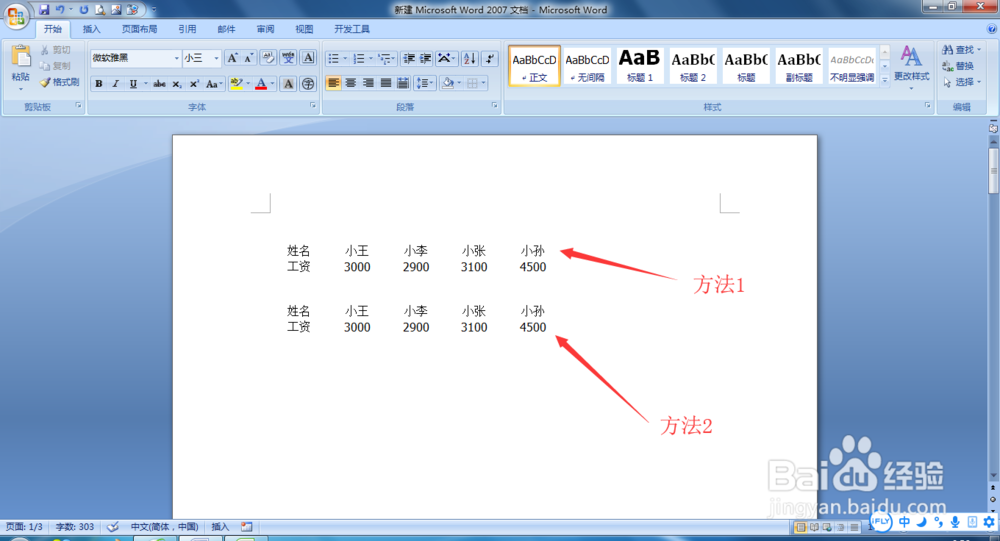Screen dimensions: 1000x541
Task: Switch to 插入 (Insert) tab
Action: [x=91, y=29]
